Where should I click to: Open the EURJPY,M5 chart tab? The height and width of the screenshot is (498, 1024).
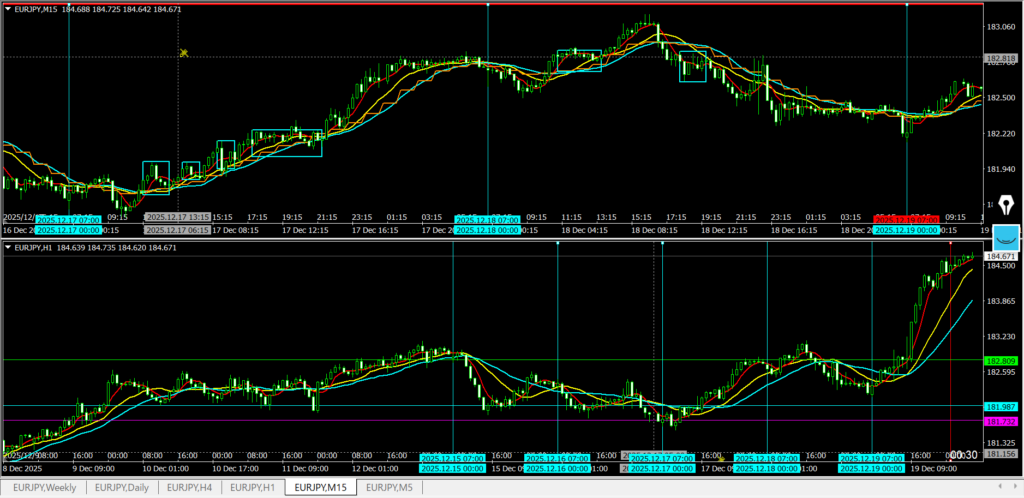tap(389, 487)
